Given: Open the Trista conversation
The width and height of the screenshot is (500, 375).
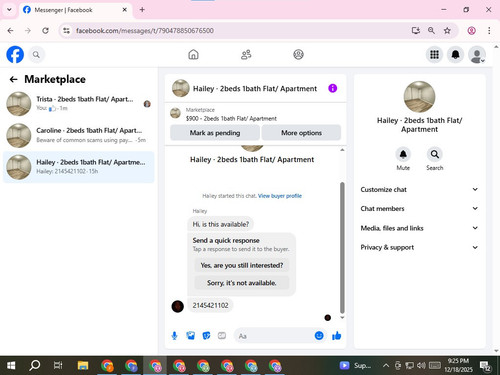Looking at the screenshot, I should point(79,104).
